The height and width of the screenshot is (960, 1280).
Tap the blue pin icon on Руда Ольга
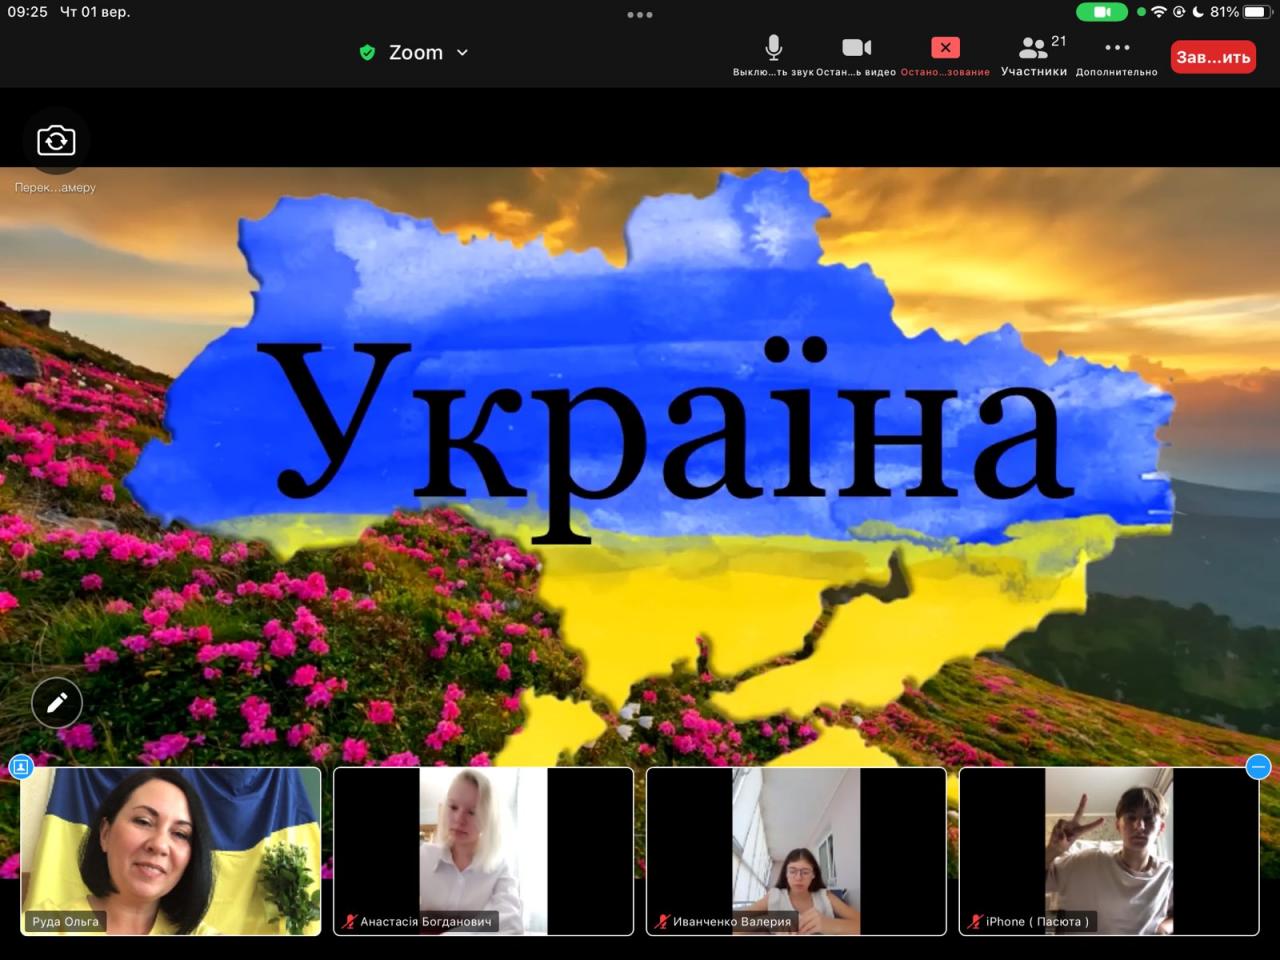pos(21,767)
